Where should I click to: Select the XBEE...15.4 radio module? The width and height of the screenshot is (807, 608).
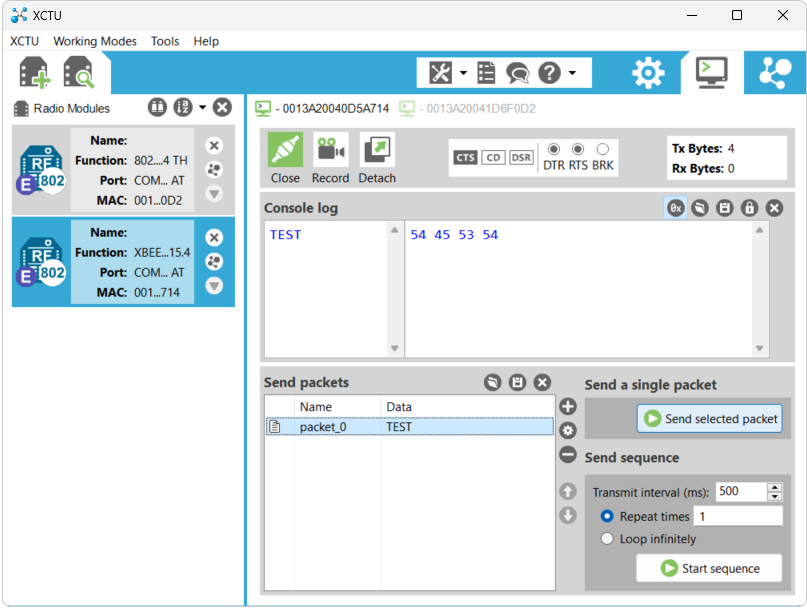tap(124, 262)
